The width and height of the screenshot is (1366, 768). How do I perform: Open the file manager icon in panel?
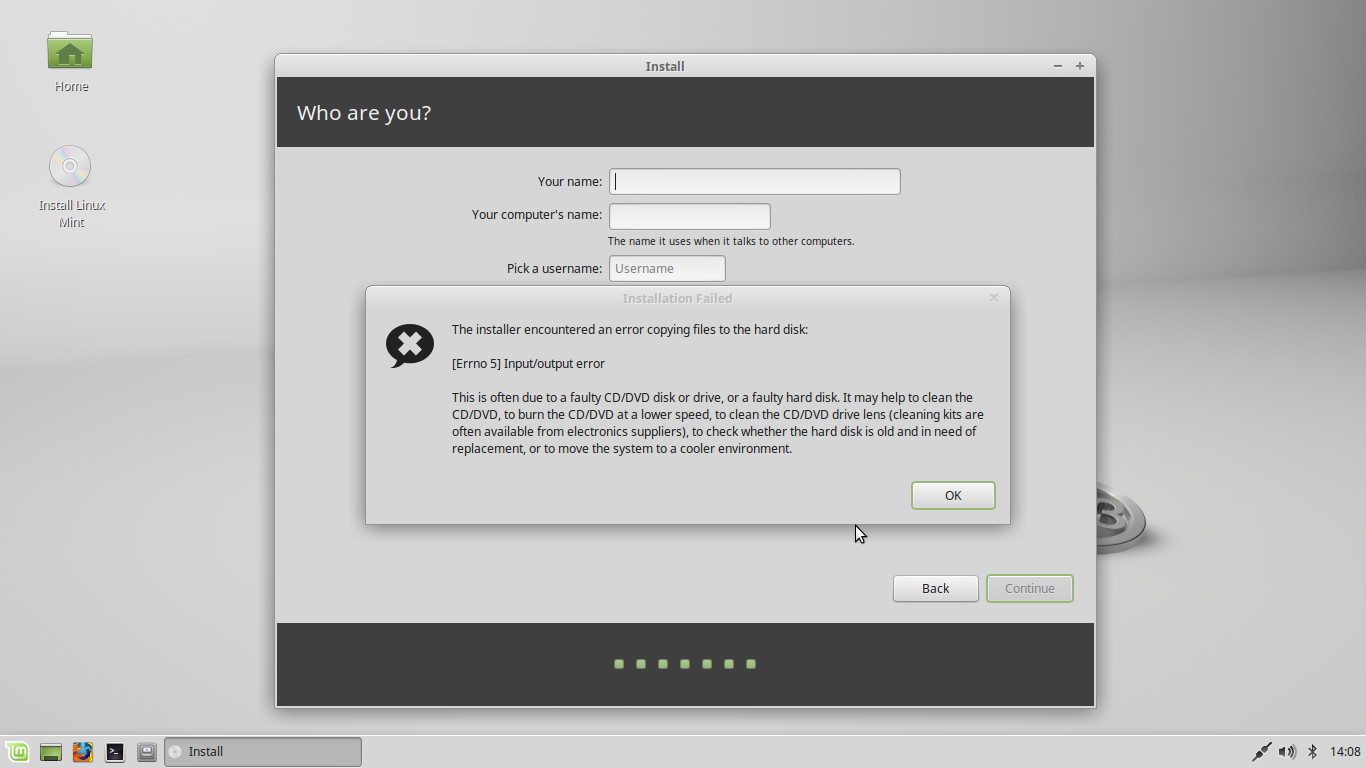point(147,751)
